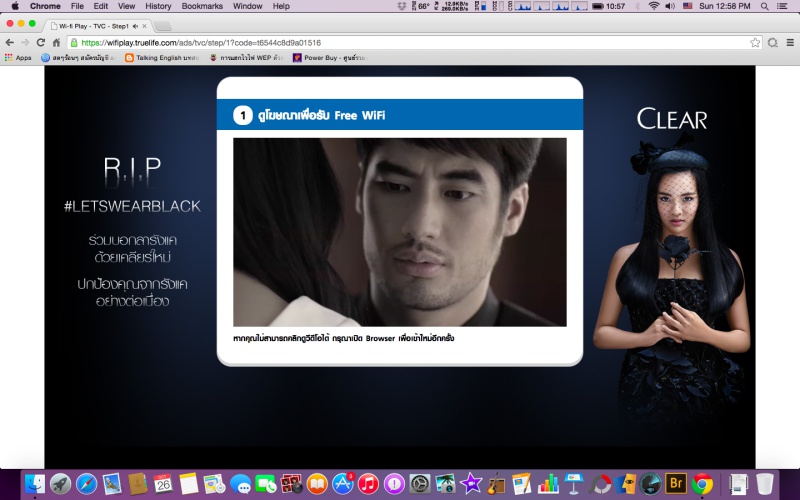
Task: Open the Help menu
Action: [x=281, y=6]
